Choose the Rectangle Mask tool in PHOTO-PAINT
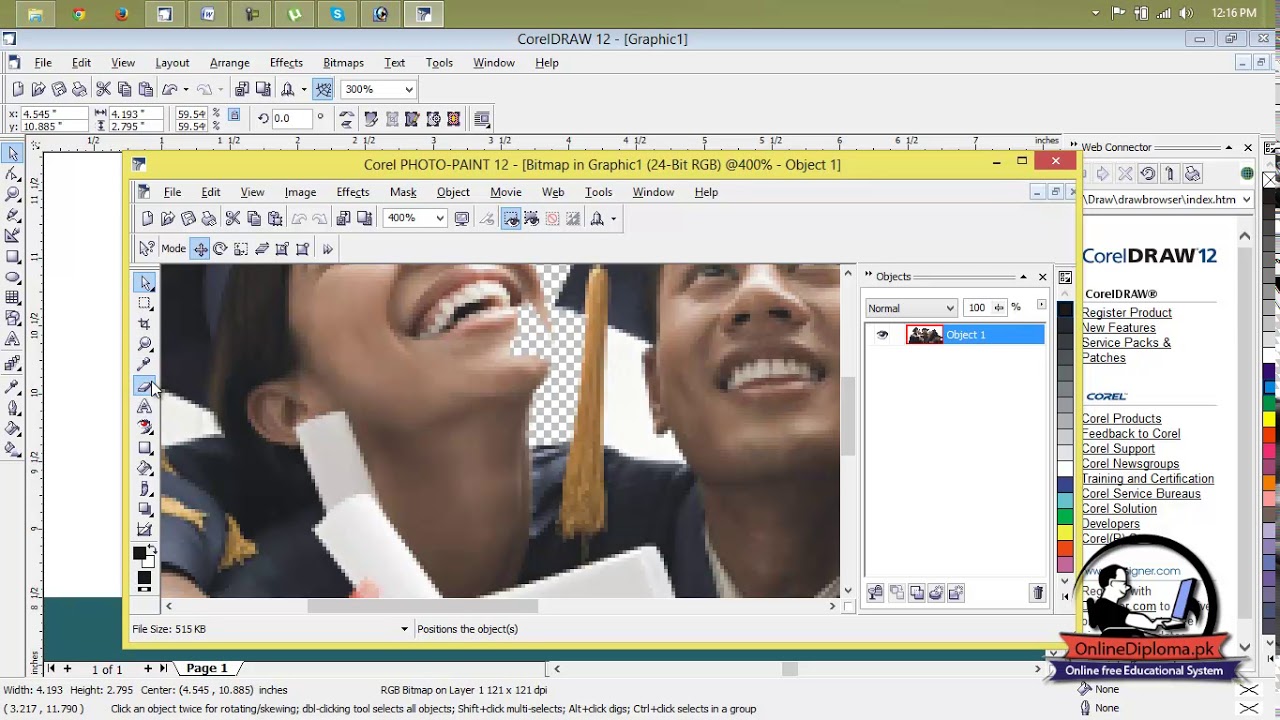 (145, 303)
